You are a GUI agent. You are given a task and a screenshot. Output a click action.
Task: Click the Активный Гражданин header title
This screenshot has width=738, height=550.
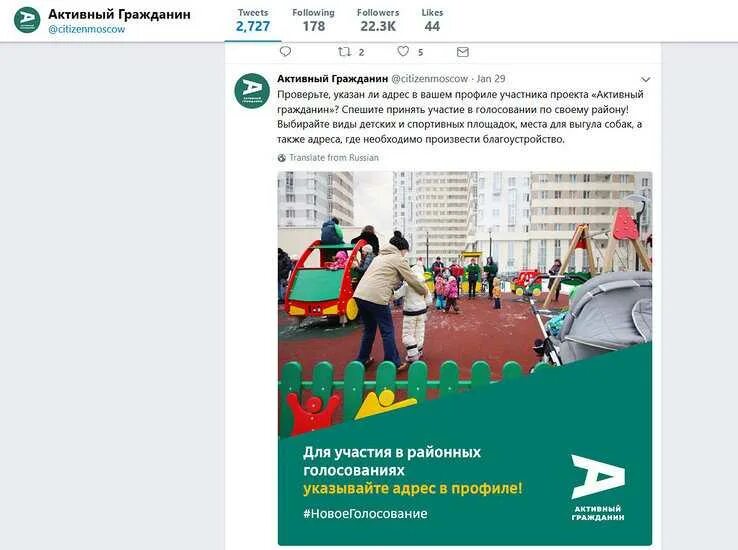pyautogui.click(x=120, y=15)
